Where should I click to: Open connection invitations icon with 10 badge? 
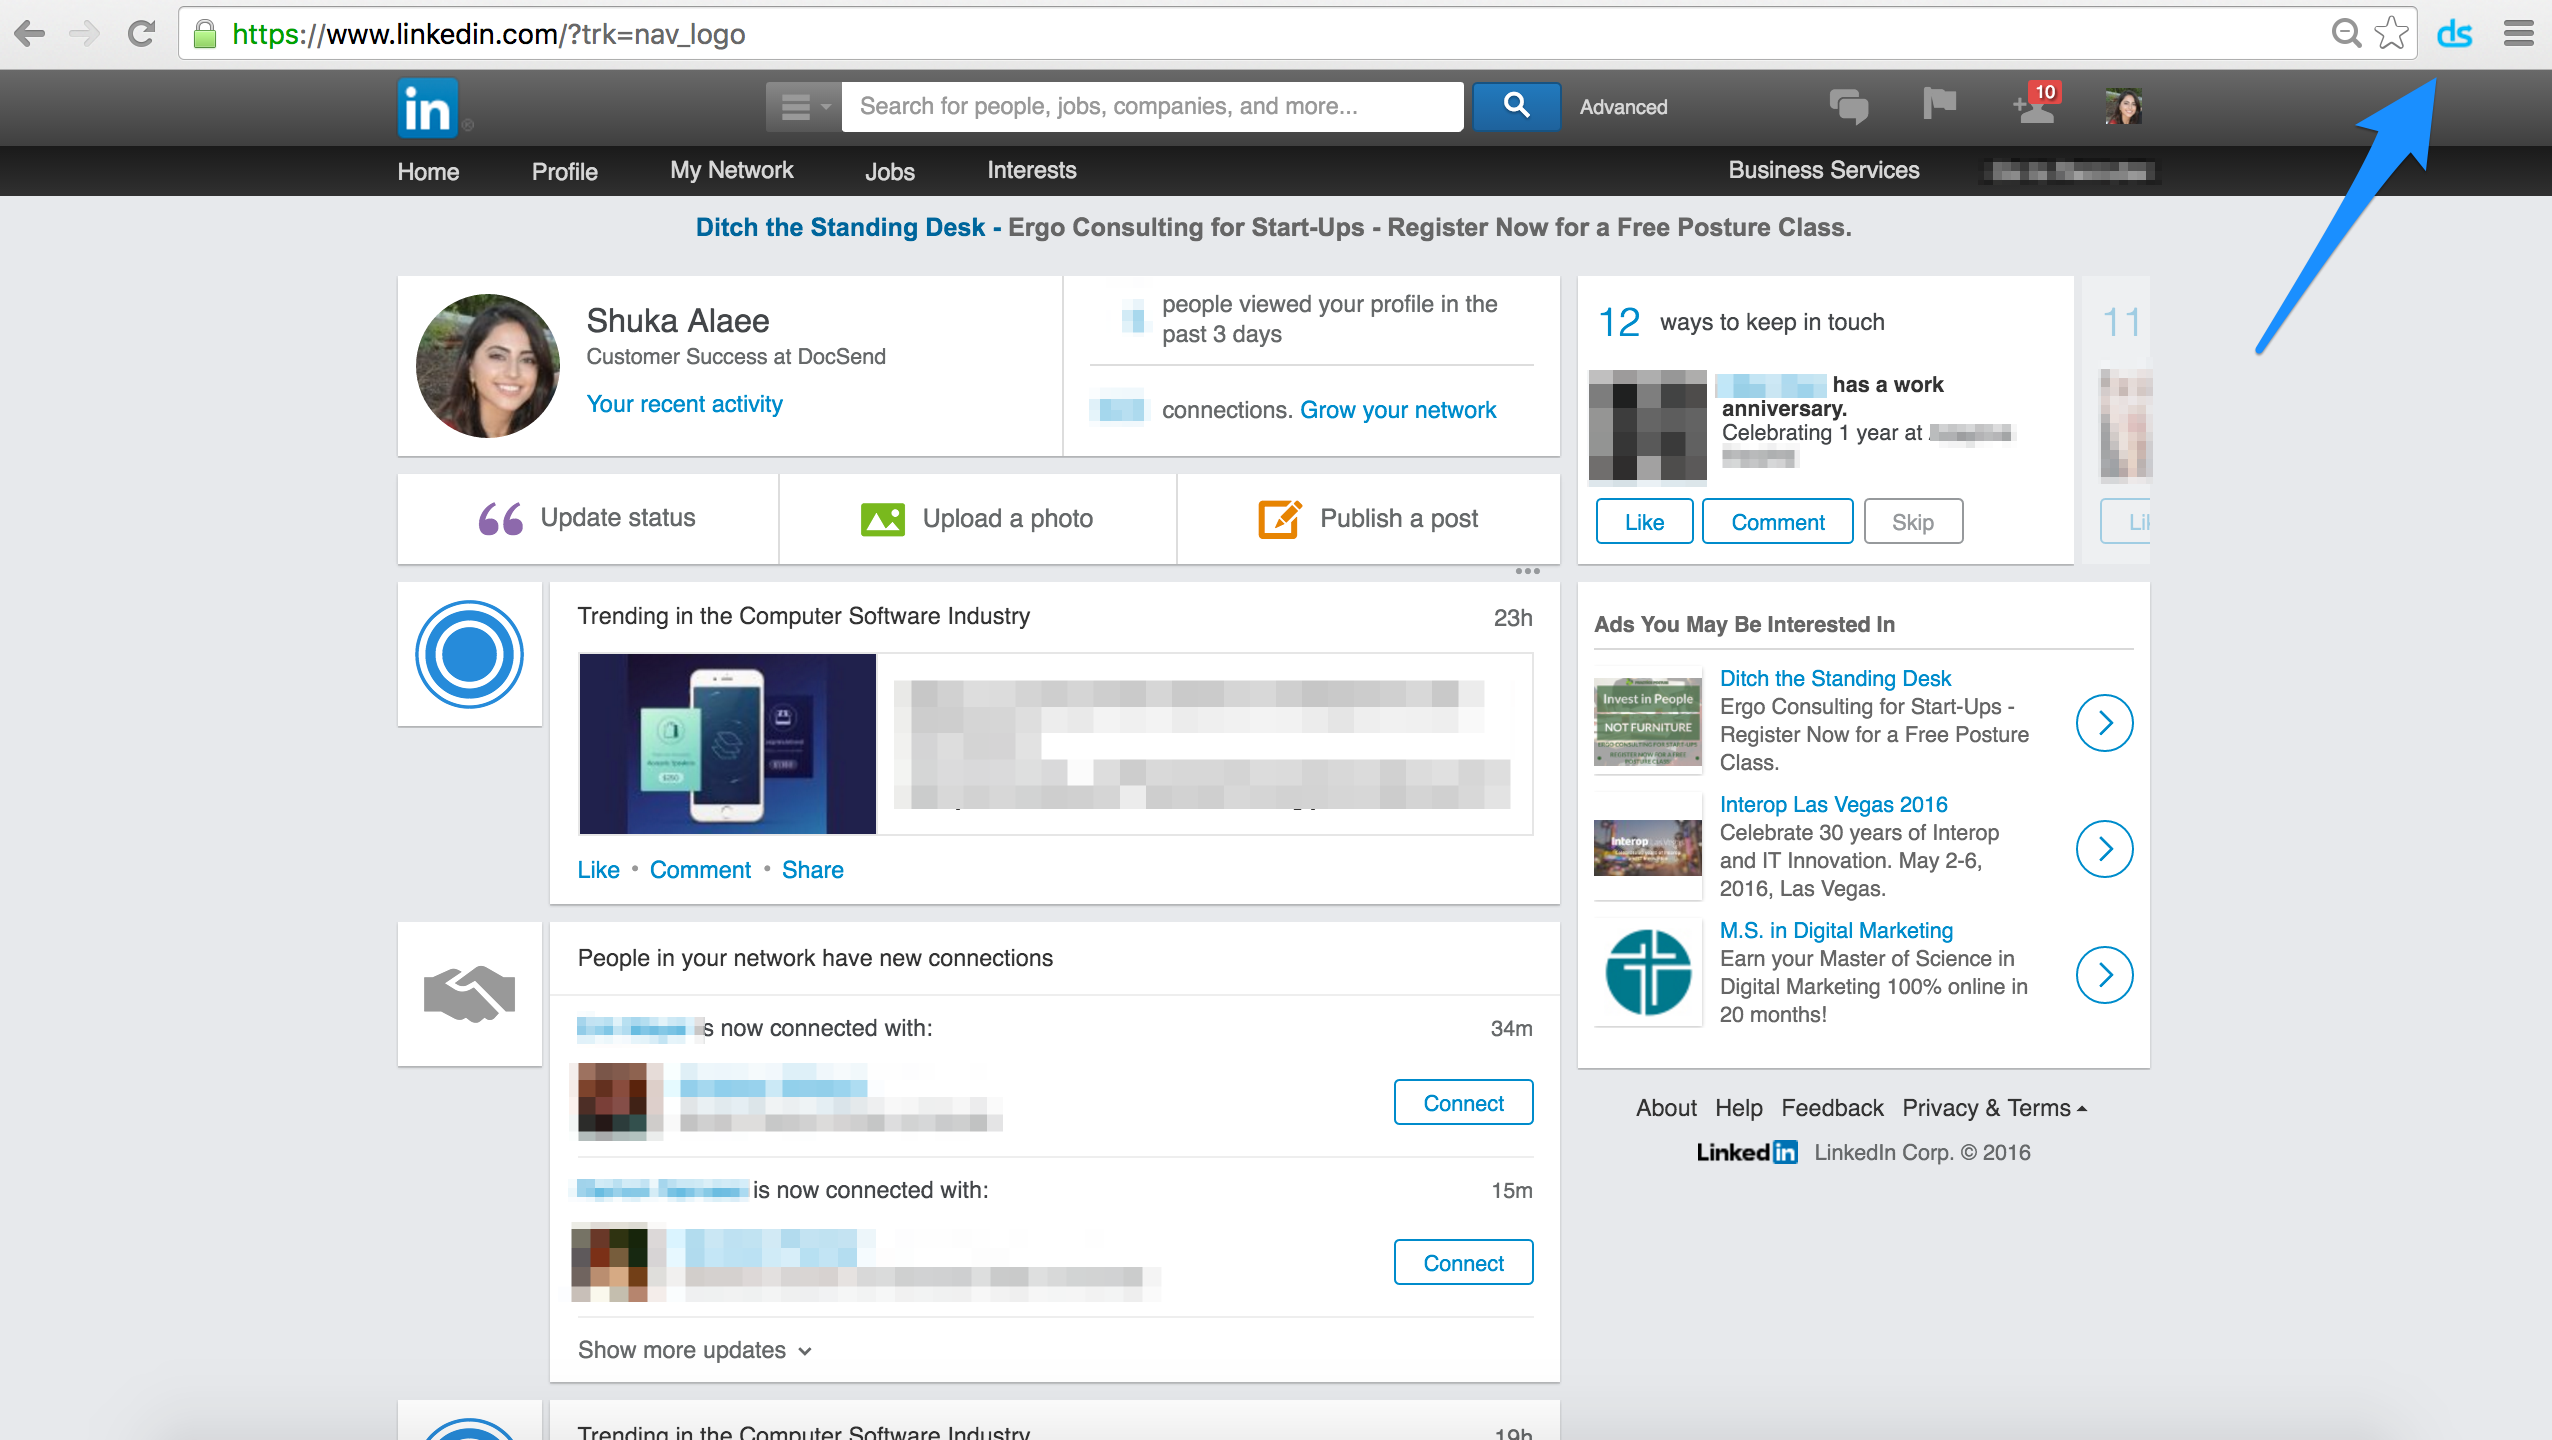(x=2036, y=103)
